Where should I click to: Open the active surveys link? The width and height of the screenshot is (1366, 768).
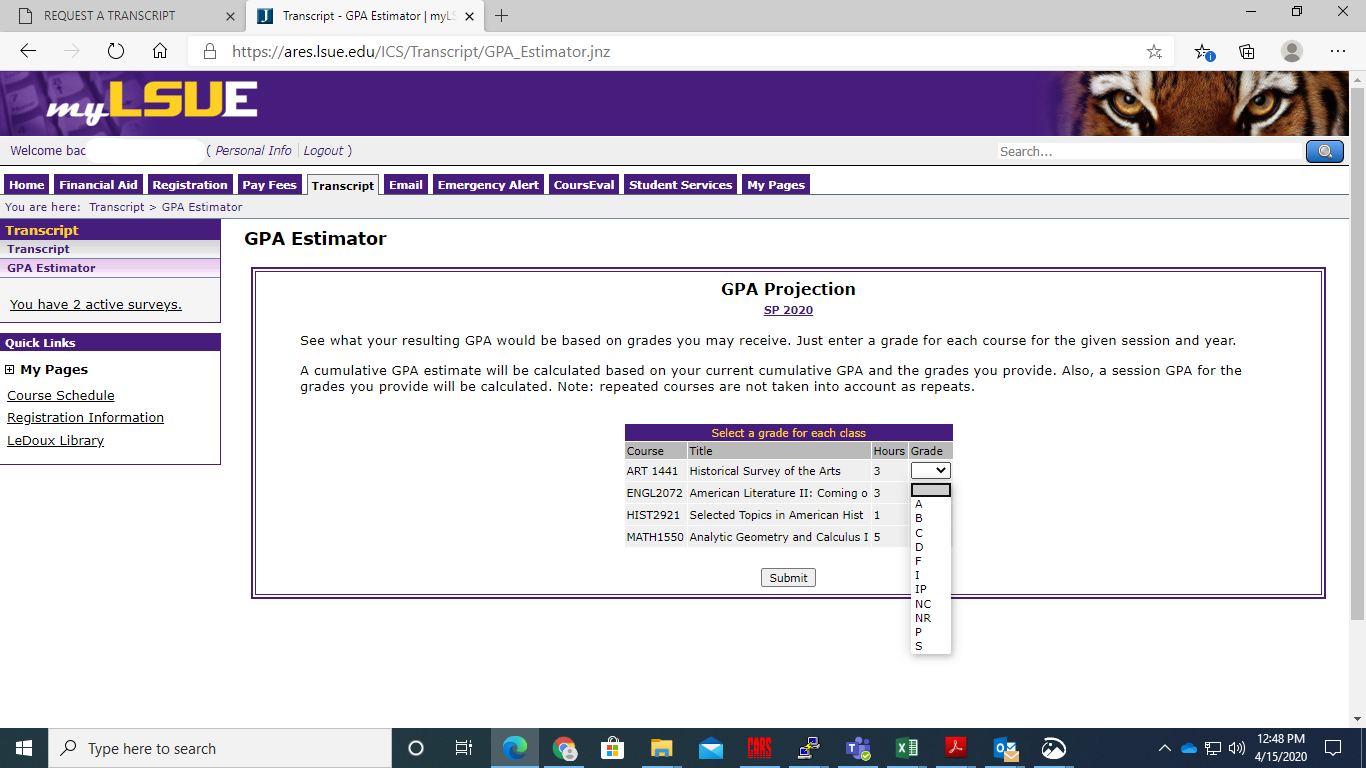point(96,305)
